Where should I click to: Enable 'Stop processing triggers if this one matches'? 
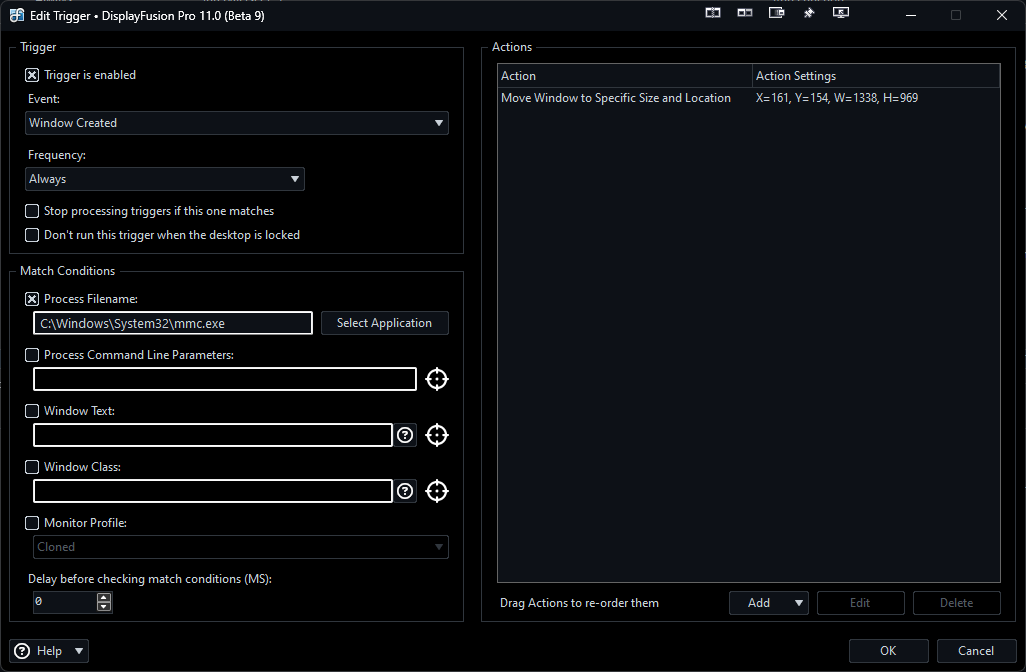click(32, 211)
